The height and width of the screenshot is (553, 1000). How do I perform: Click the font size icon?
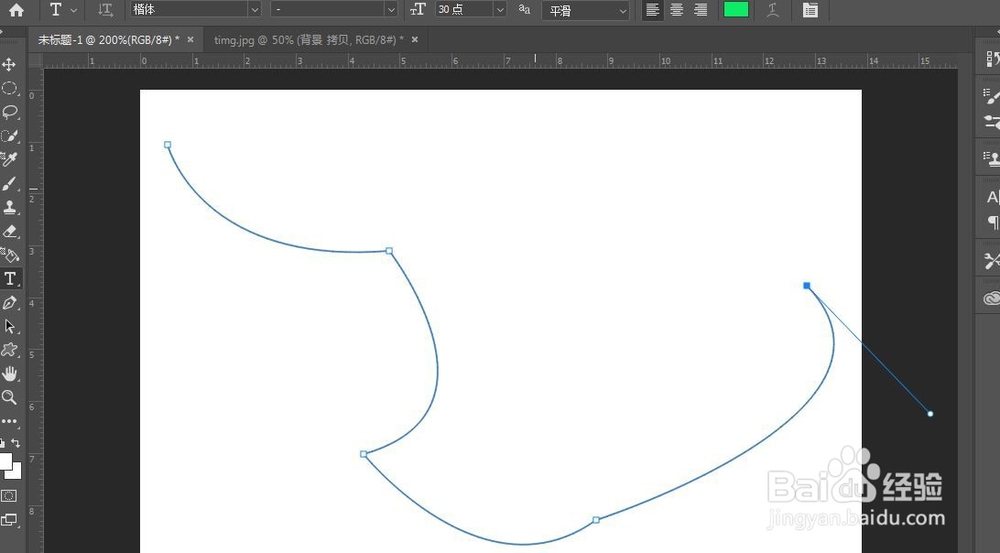(418, 10)
